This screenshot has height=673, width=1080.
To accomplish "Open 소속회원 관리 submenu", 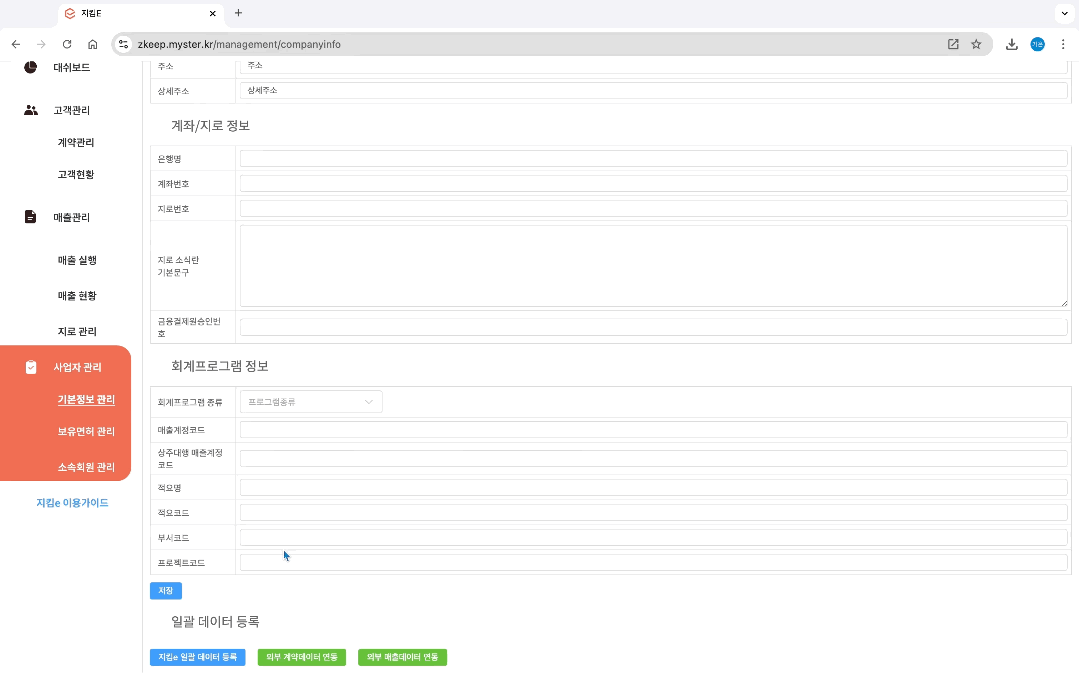I will pos(86,467).
